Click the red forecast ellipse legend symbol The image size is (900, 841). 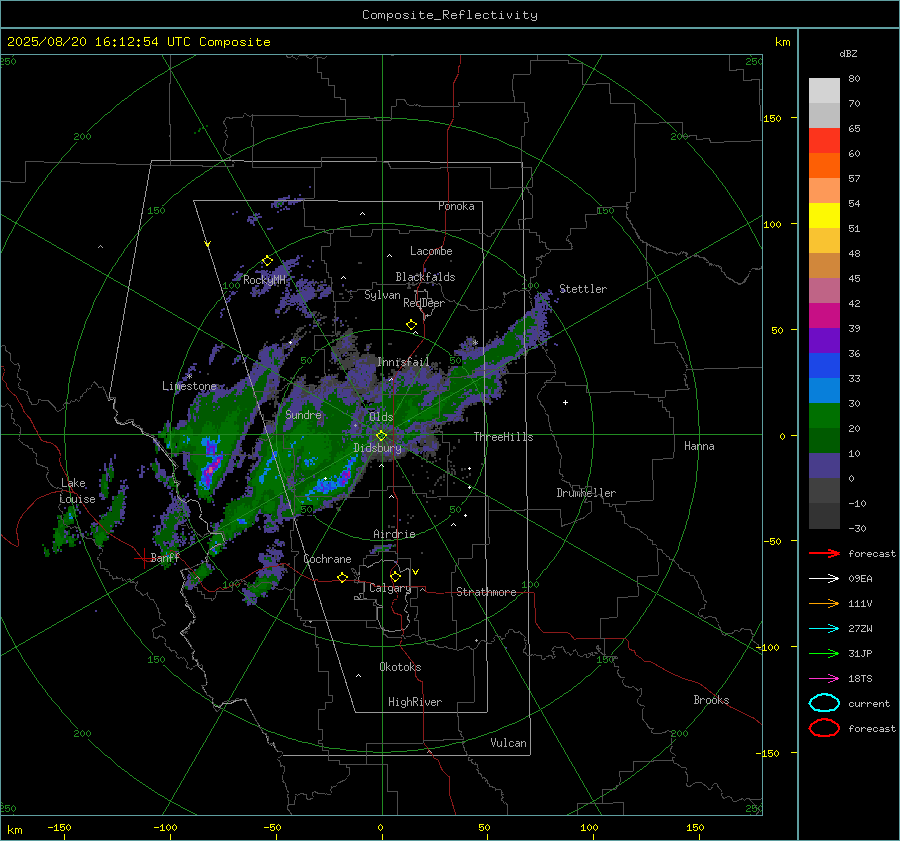[x=824, y=728]
